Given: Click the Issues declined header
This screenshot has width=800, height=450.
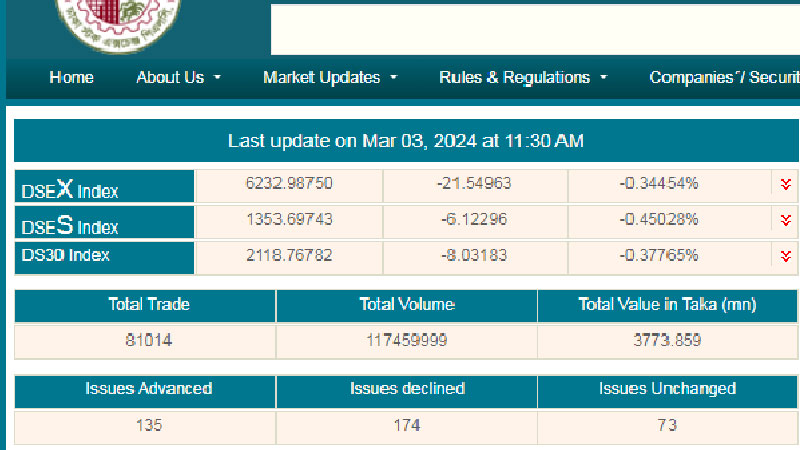Looking at the screenshot, I should [406, 389].
